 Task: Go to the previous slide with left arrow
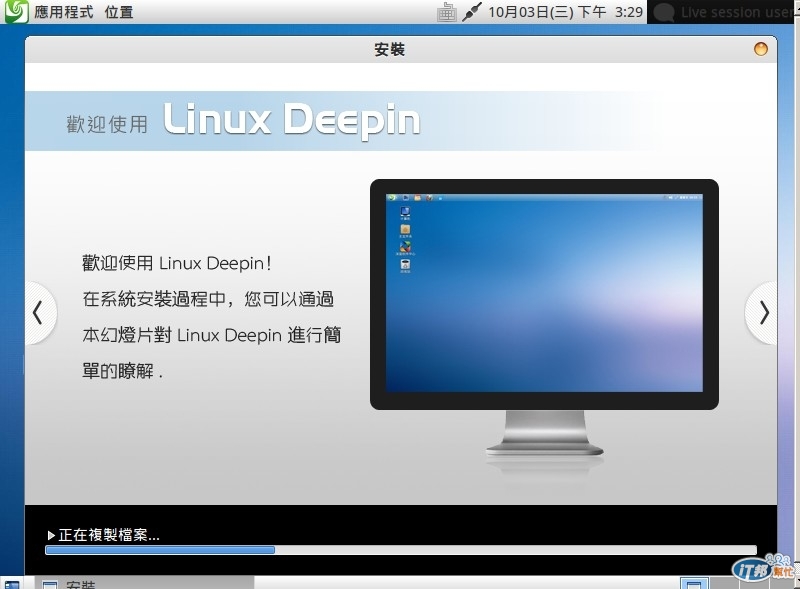[39, 313]
